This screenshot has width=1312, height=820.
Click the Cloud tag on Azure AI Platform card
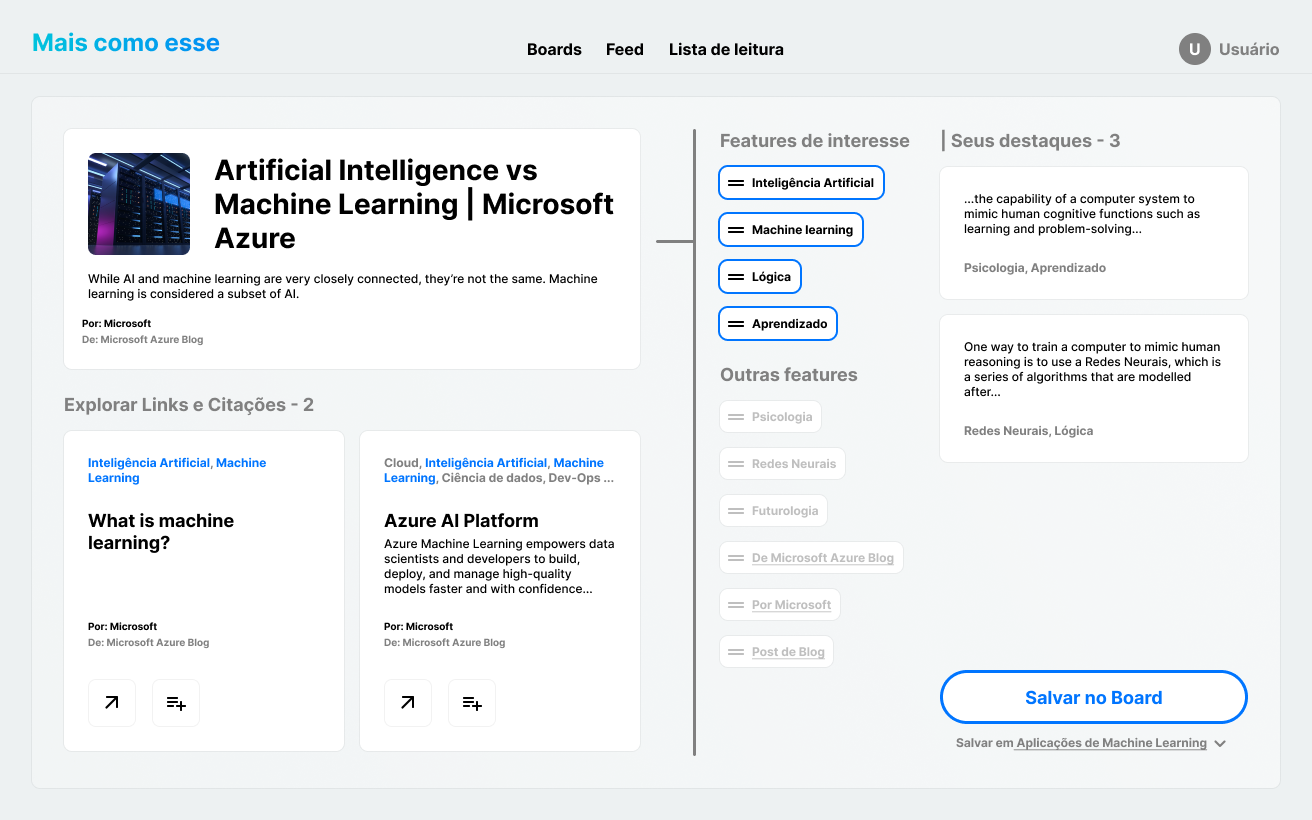401,463
